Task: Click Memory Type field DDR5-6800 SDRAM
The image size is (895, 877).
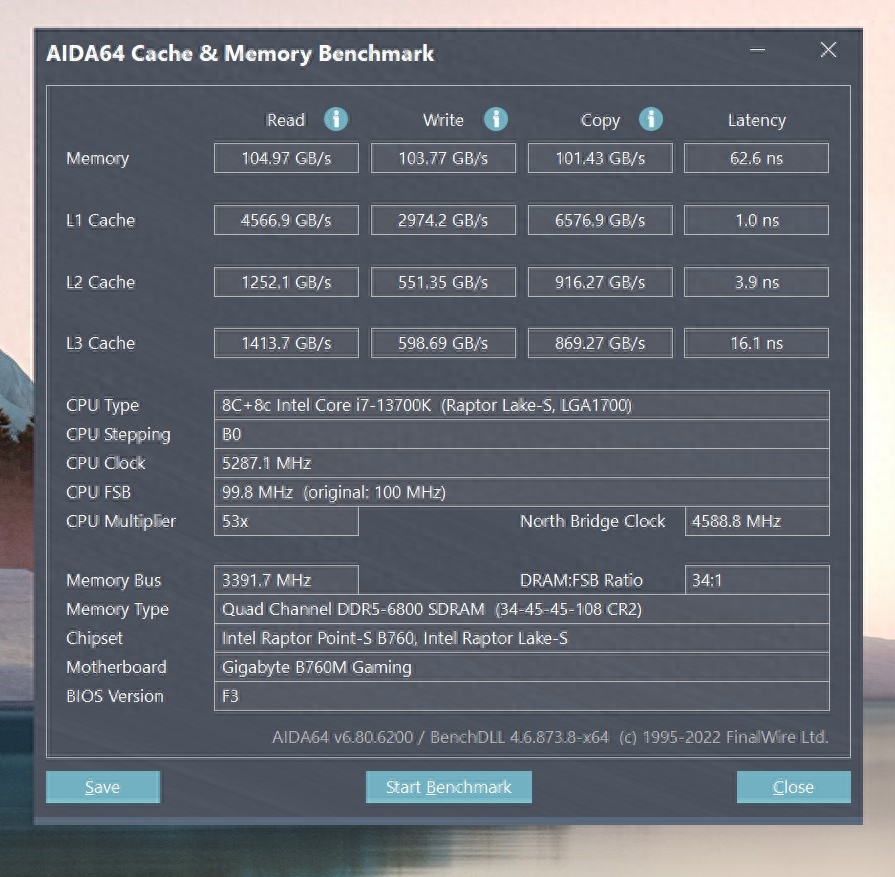Action: coord(522,609)
